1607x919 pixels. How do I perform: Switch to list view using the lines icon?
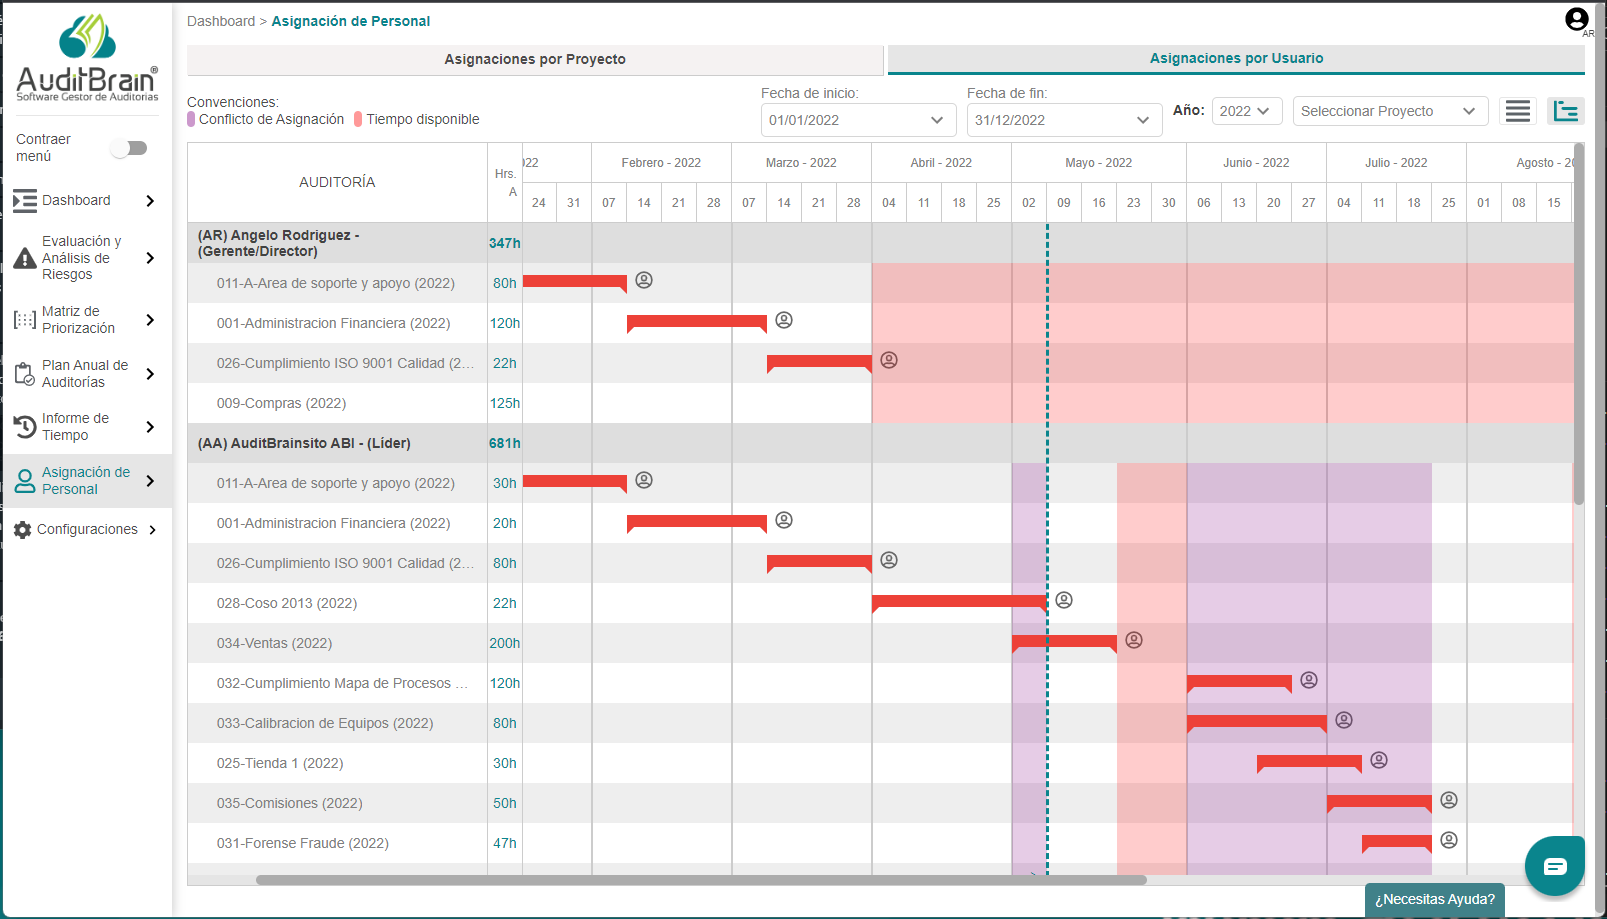(1517, 111)
